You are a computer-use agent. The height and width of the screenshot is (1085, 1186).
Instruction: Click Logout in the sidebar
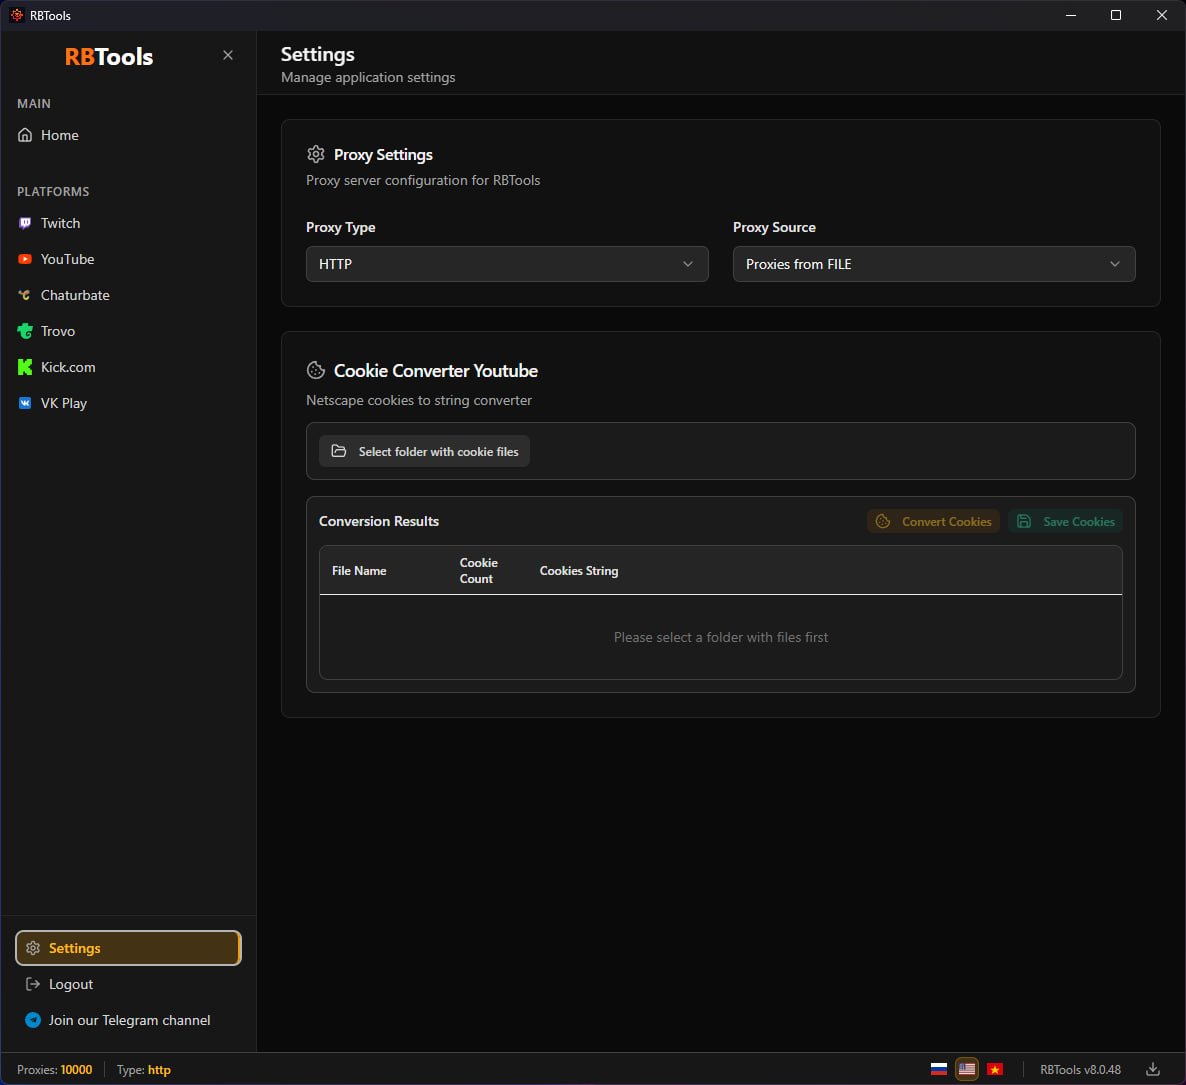70,984
